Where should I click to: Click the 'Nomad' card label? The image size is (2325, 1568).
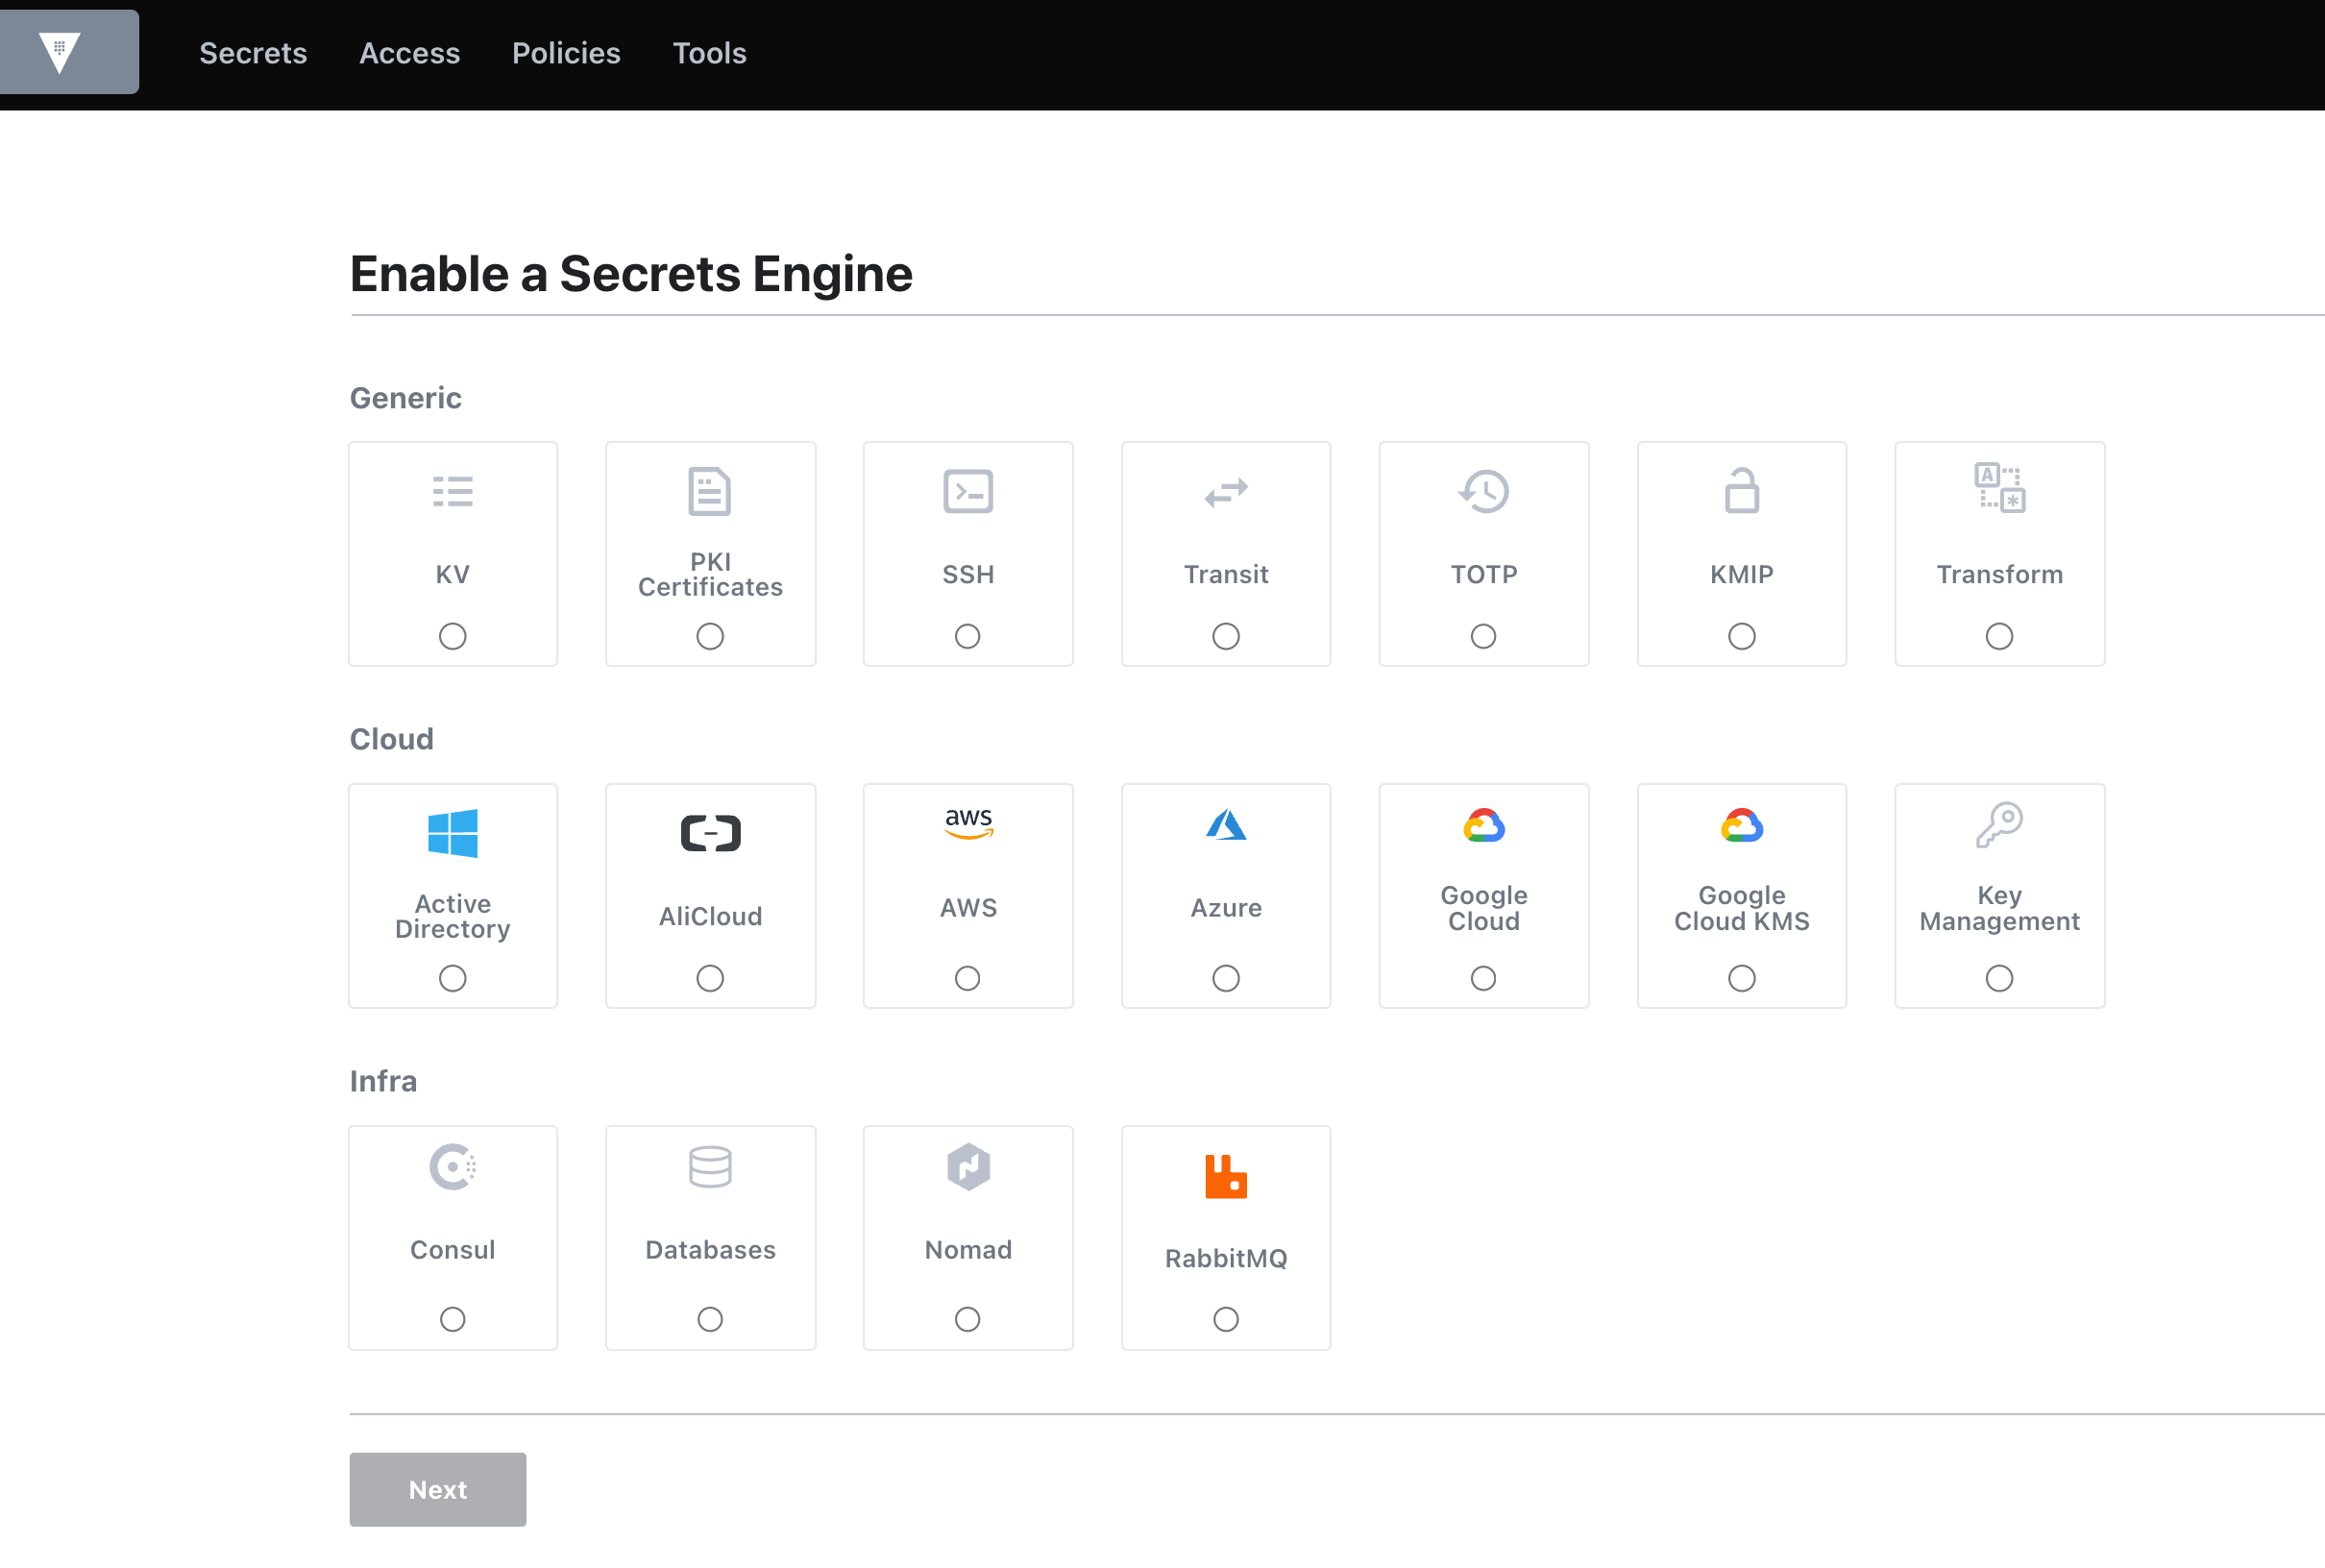click(x=968, y=1250)
